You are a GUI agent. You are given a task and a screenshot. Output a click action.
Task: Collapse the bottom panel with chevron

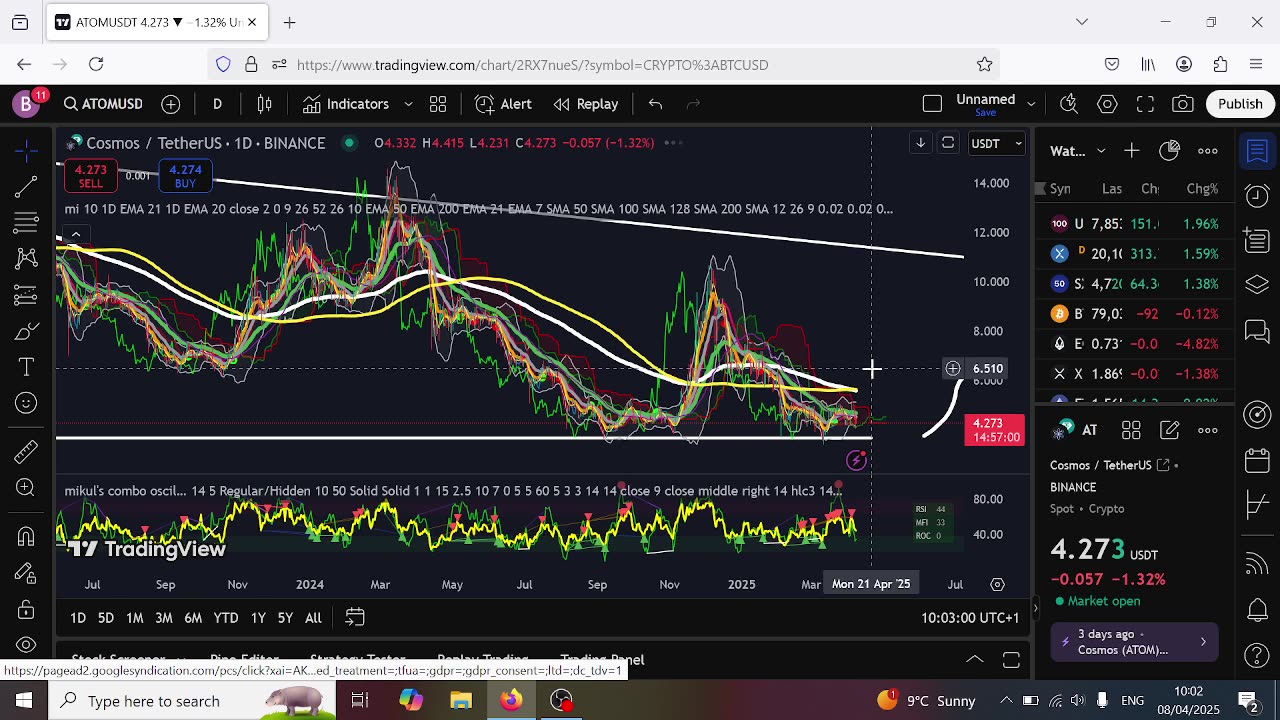pyautogui.click(x=974, y=660)
